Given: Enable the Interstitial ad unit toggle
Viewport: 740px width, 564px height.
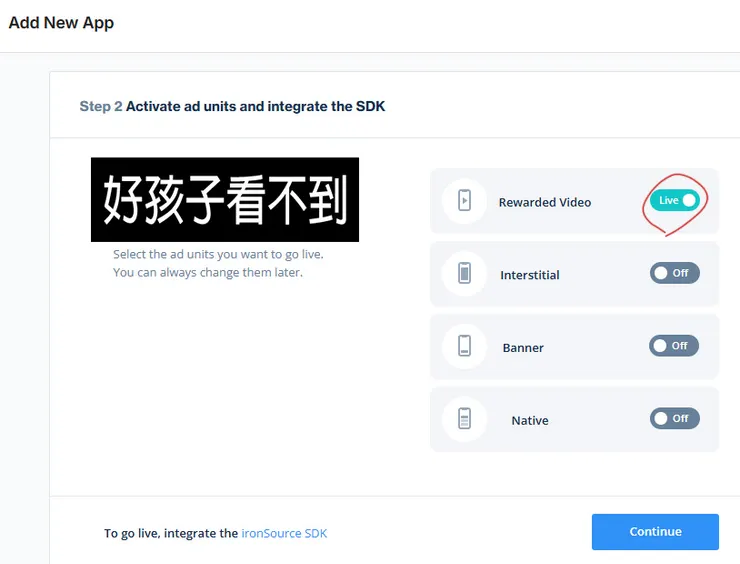Looking at the screenshot, I should pos(674,273).
